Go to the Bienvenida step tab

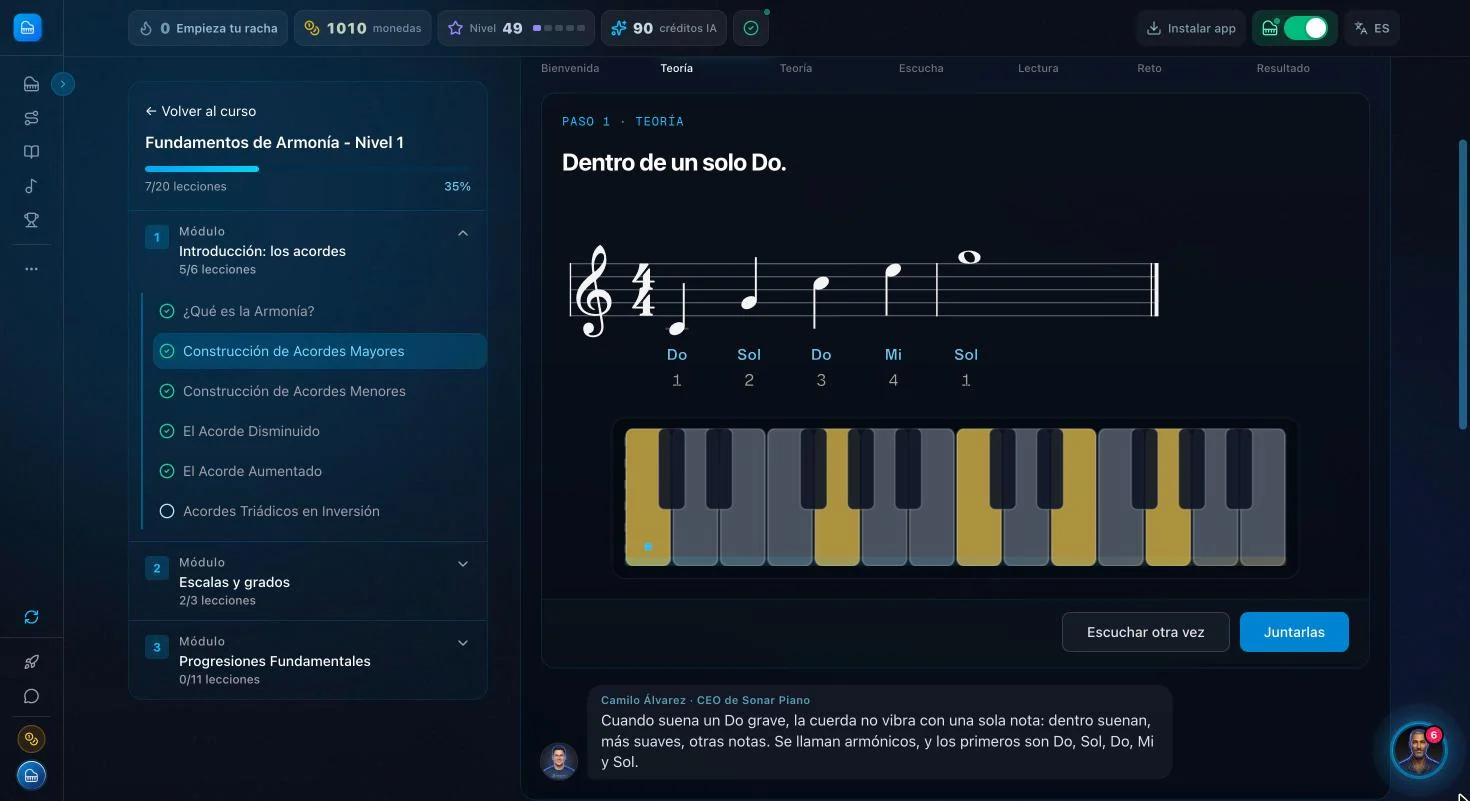[x=570, y=68]
